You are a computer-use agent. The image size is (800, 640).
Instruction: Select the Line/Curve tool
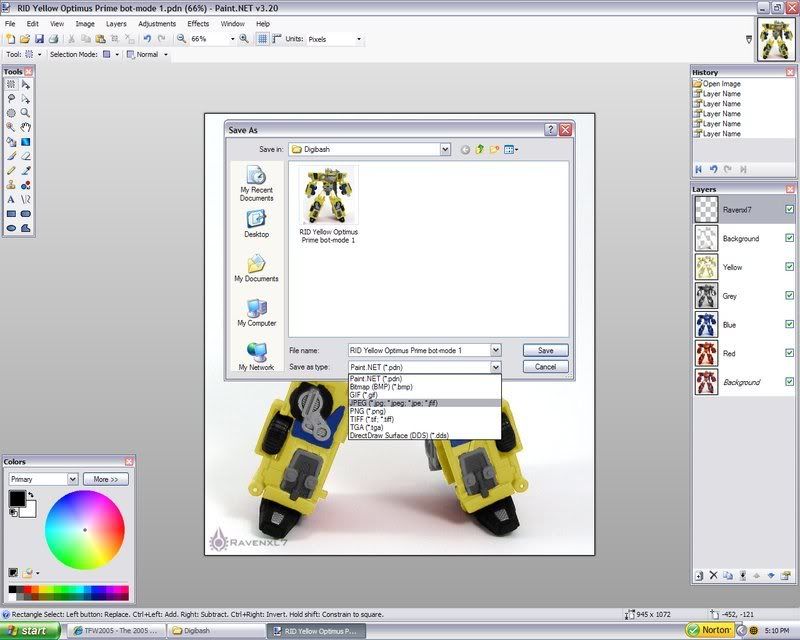click(26, 199)
